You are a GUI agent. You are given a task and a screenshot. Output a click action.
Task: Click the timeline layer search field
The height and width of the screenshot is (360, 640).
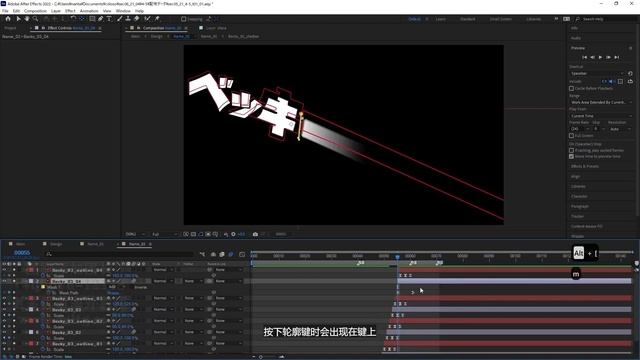119,254
